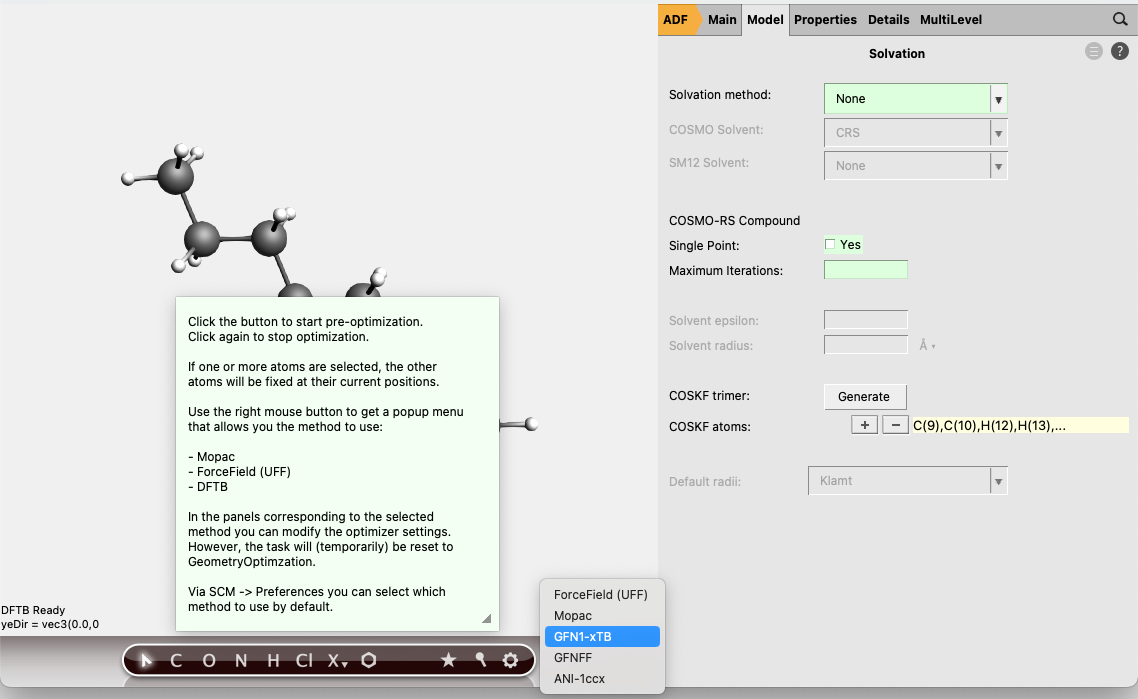Click the plus button for COSKF atoms
Image resolution: width=1138 pixels, height=699 pixels.
[x=864, y=425]
